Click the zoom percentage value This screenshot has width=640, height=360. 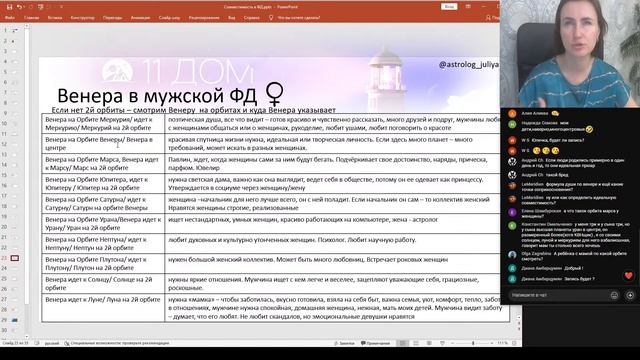(x=502, y=343)
